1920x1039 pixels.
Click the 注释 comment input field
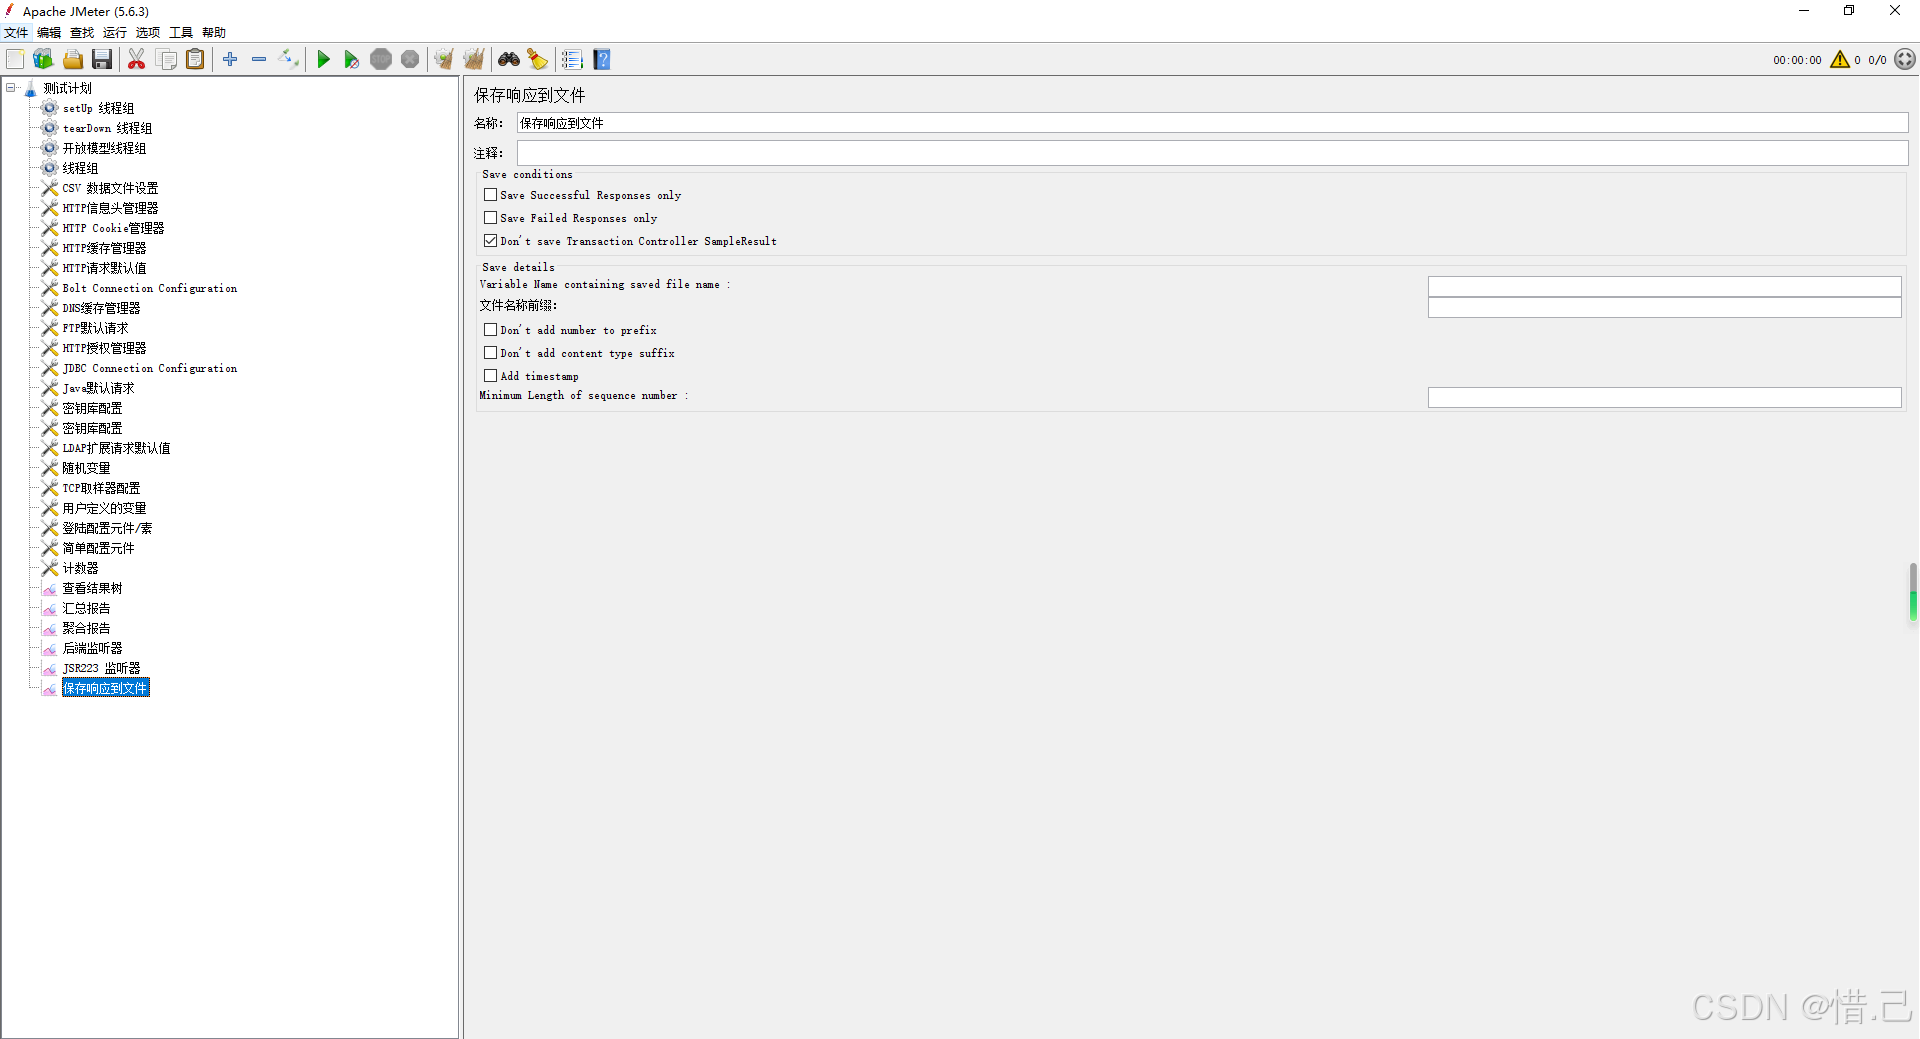pos(1212,153)
